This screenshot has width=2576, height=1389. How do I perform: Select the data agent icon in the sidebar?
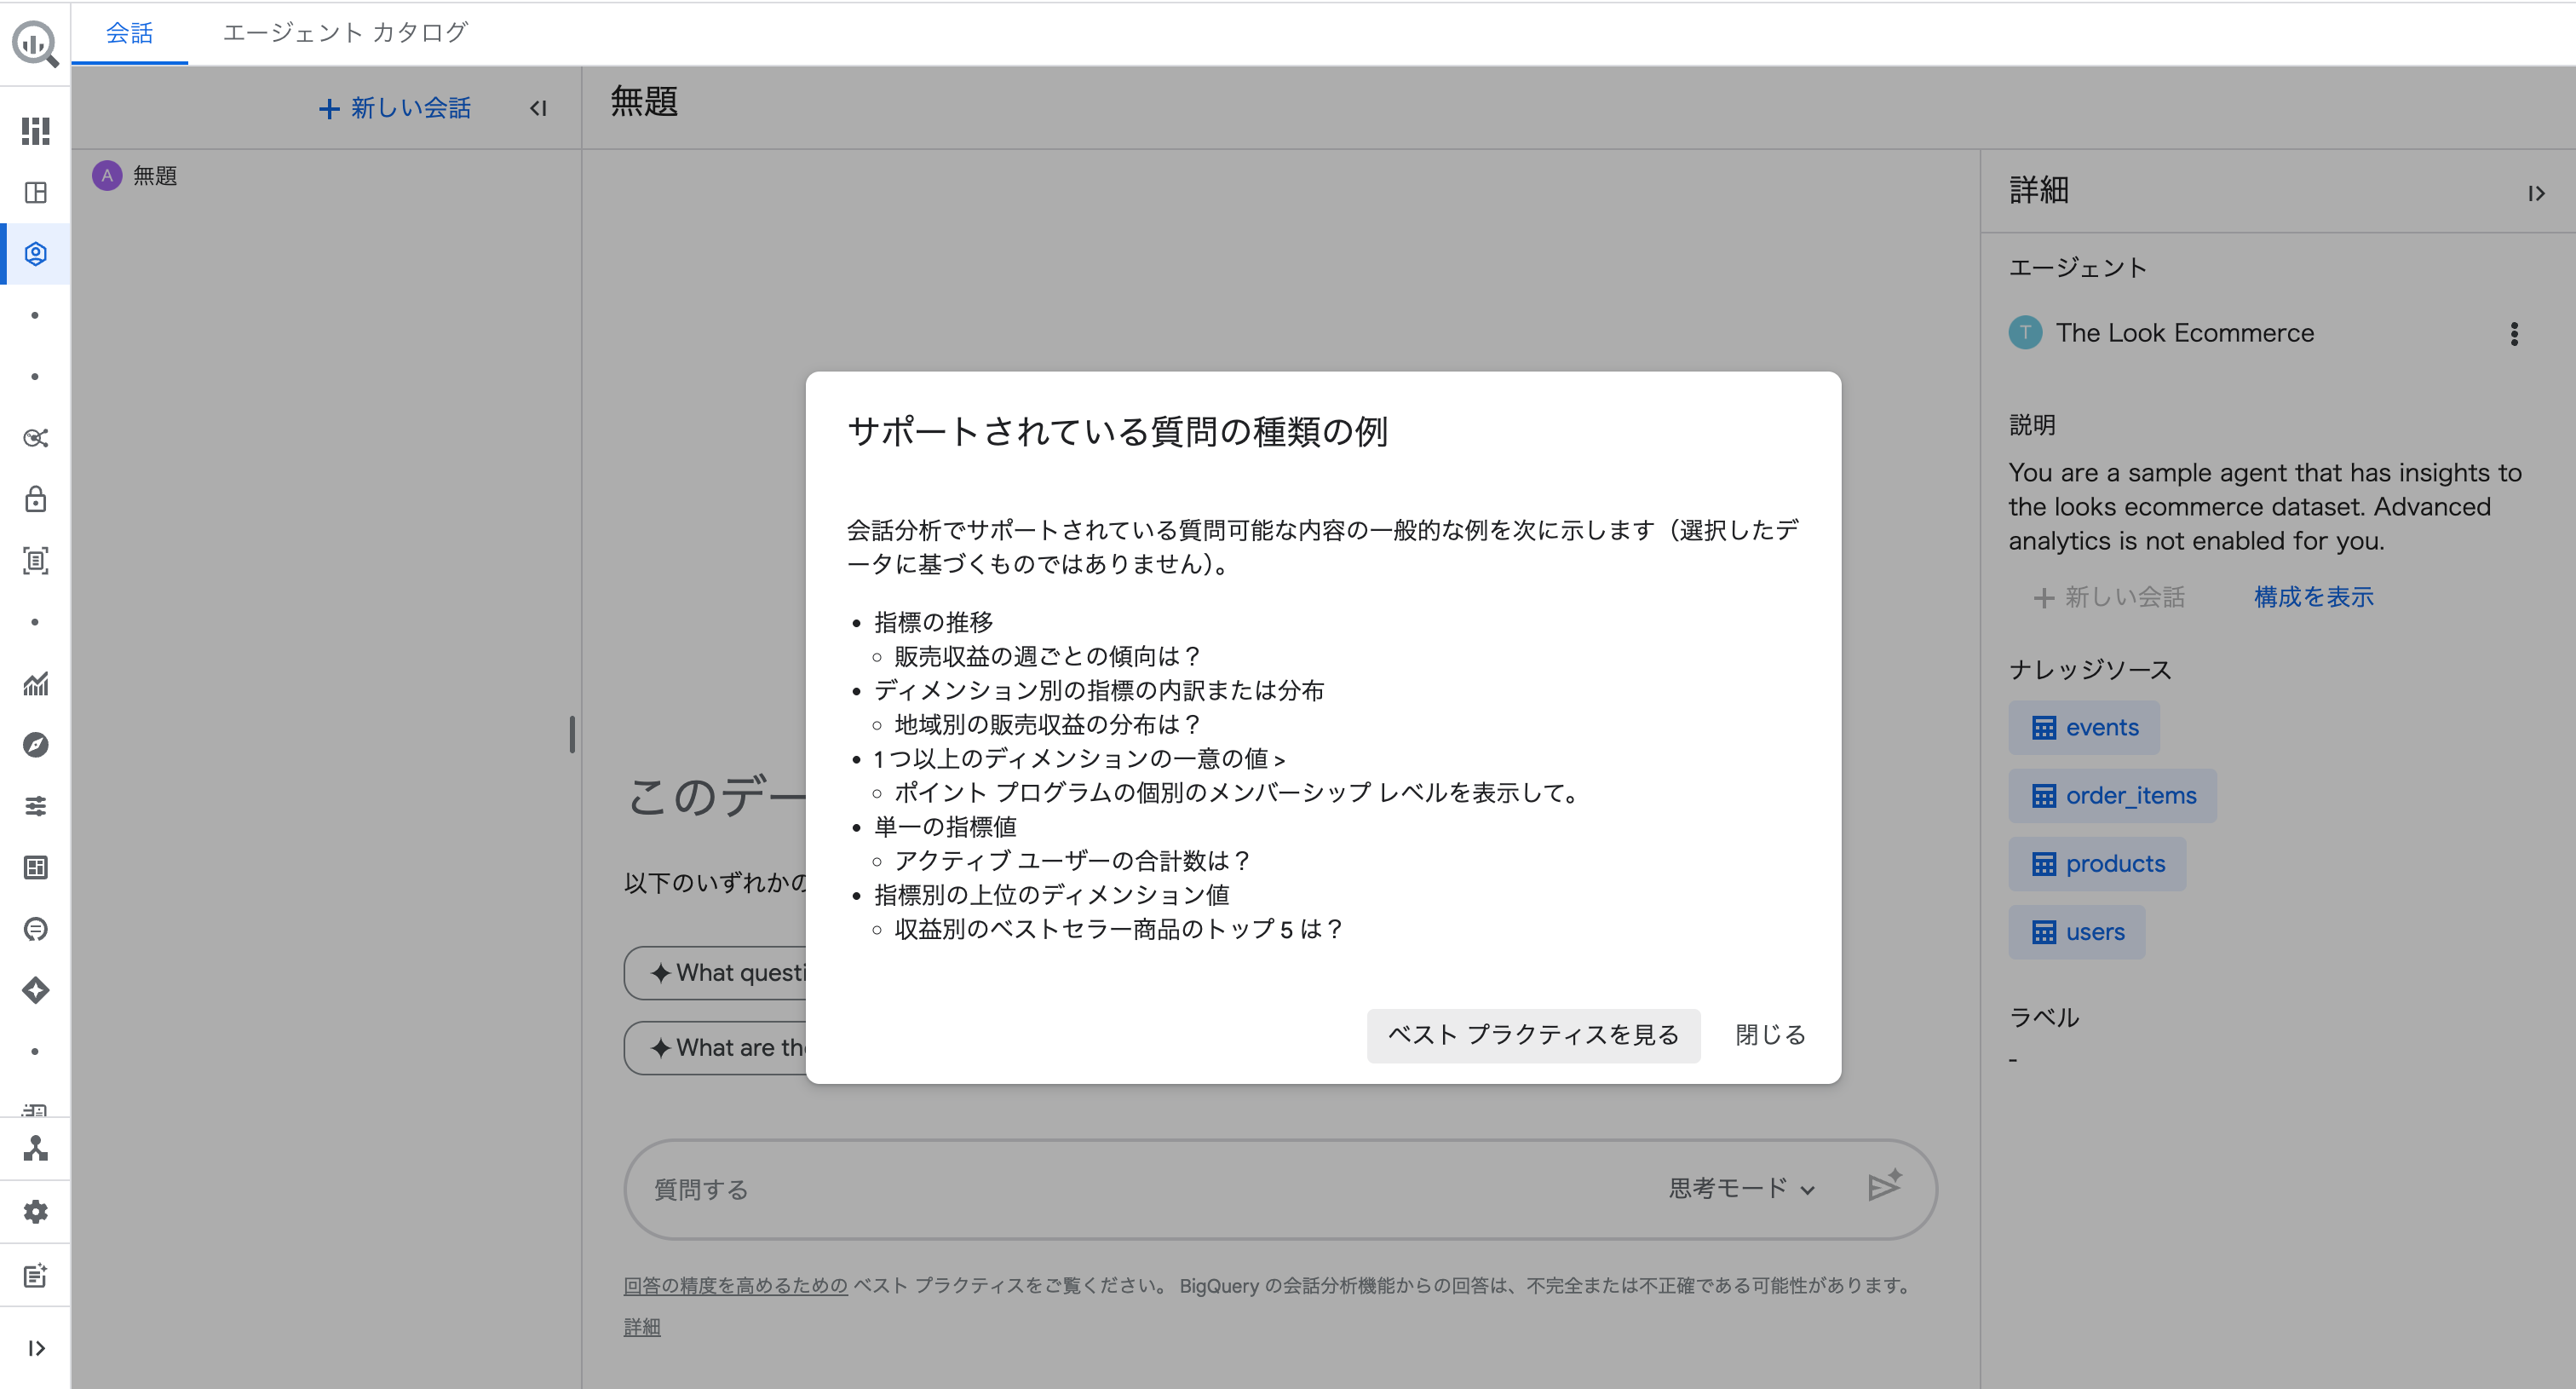(35, 254)
